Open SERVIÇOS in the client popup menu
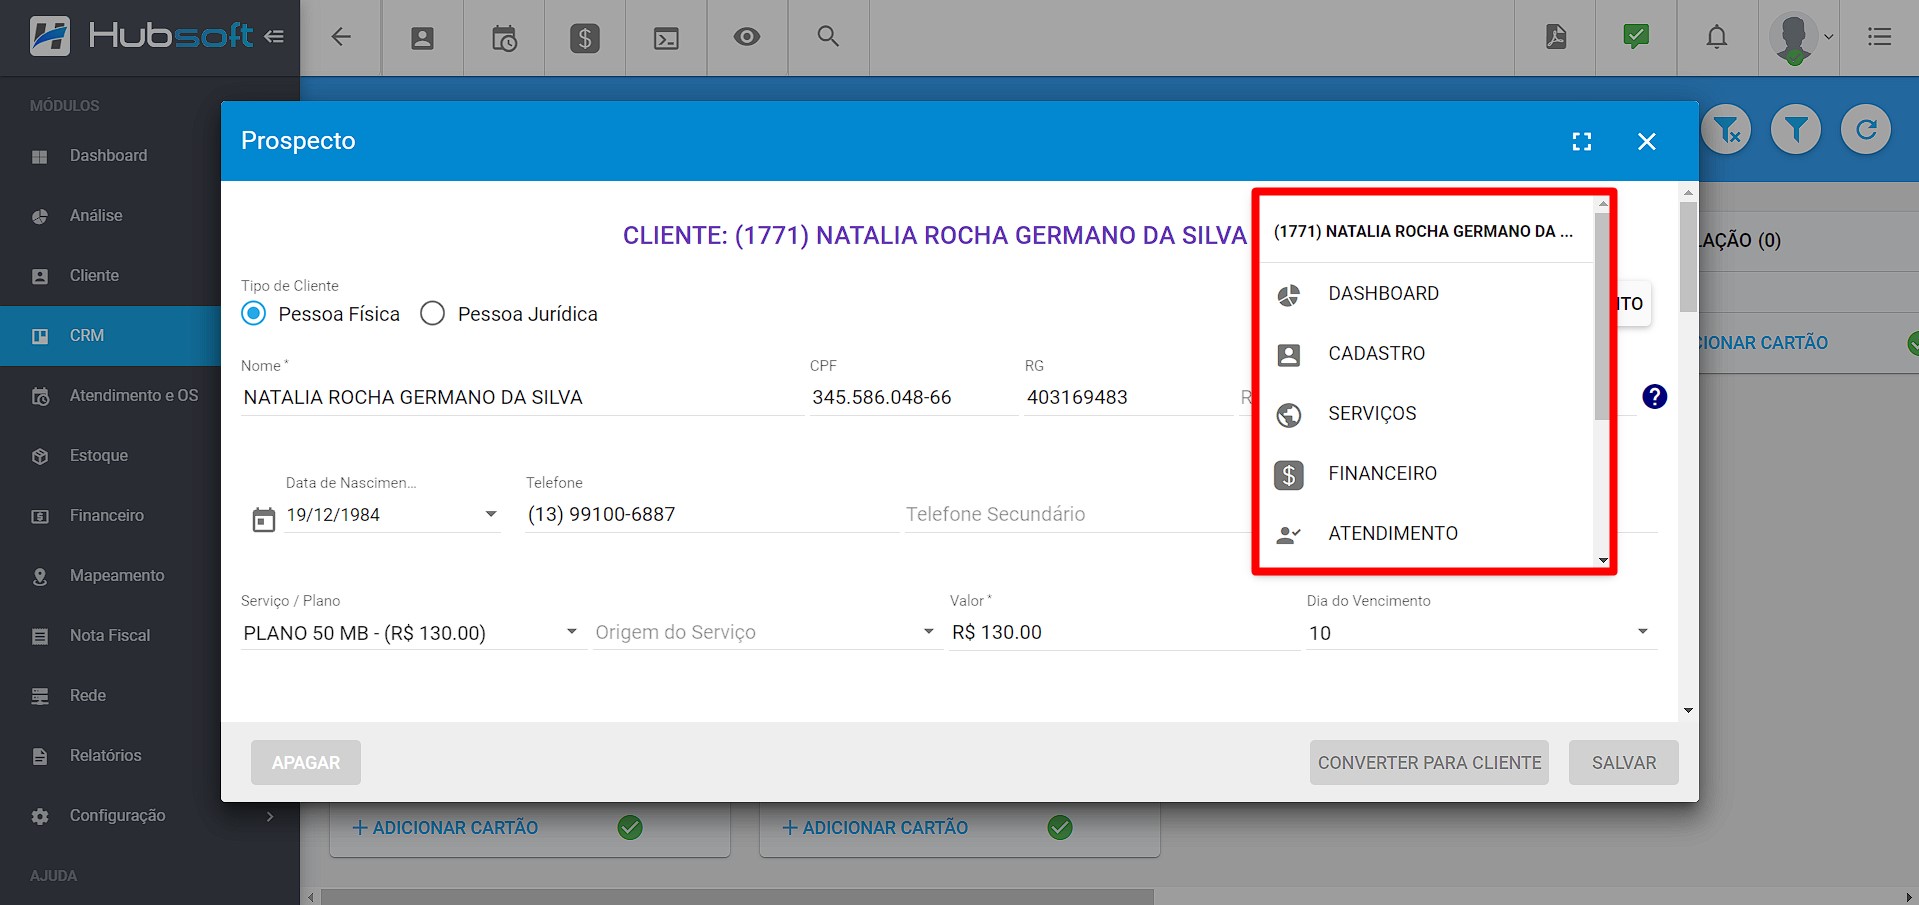Screen dimensions: 1919x905 pos(1426,414)
